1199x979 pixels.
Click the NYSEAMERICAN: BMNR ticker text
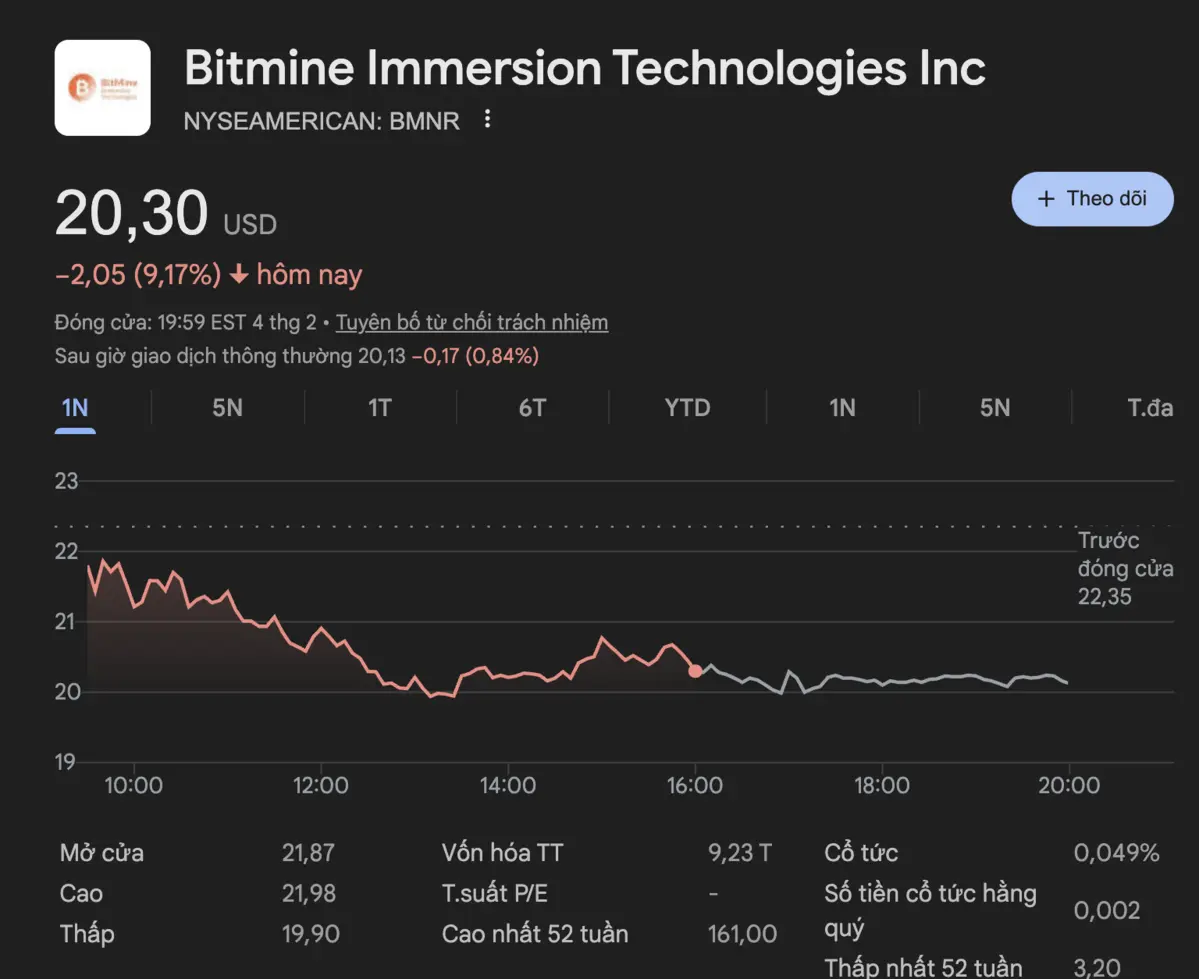pos(321,121)
